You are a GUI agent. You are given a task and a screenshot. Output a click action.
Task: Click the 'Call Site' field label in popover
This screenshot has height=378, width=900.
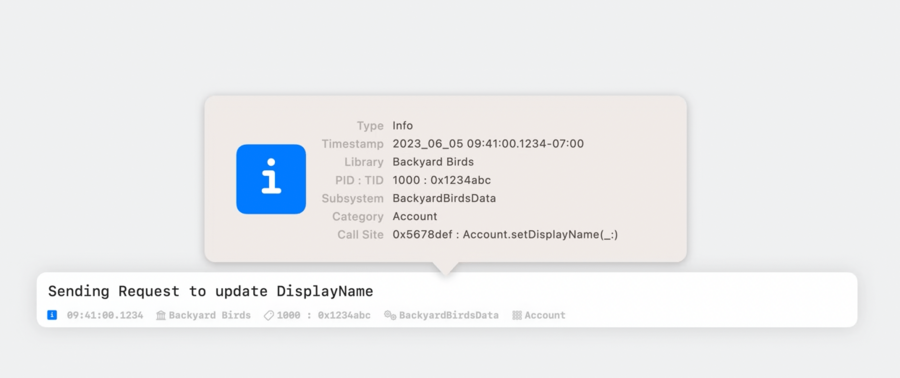pyautogui.click(x=360, y=235)
